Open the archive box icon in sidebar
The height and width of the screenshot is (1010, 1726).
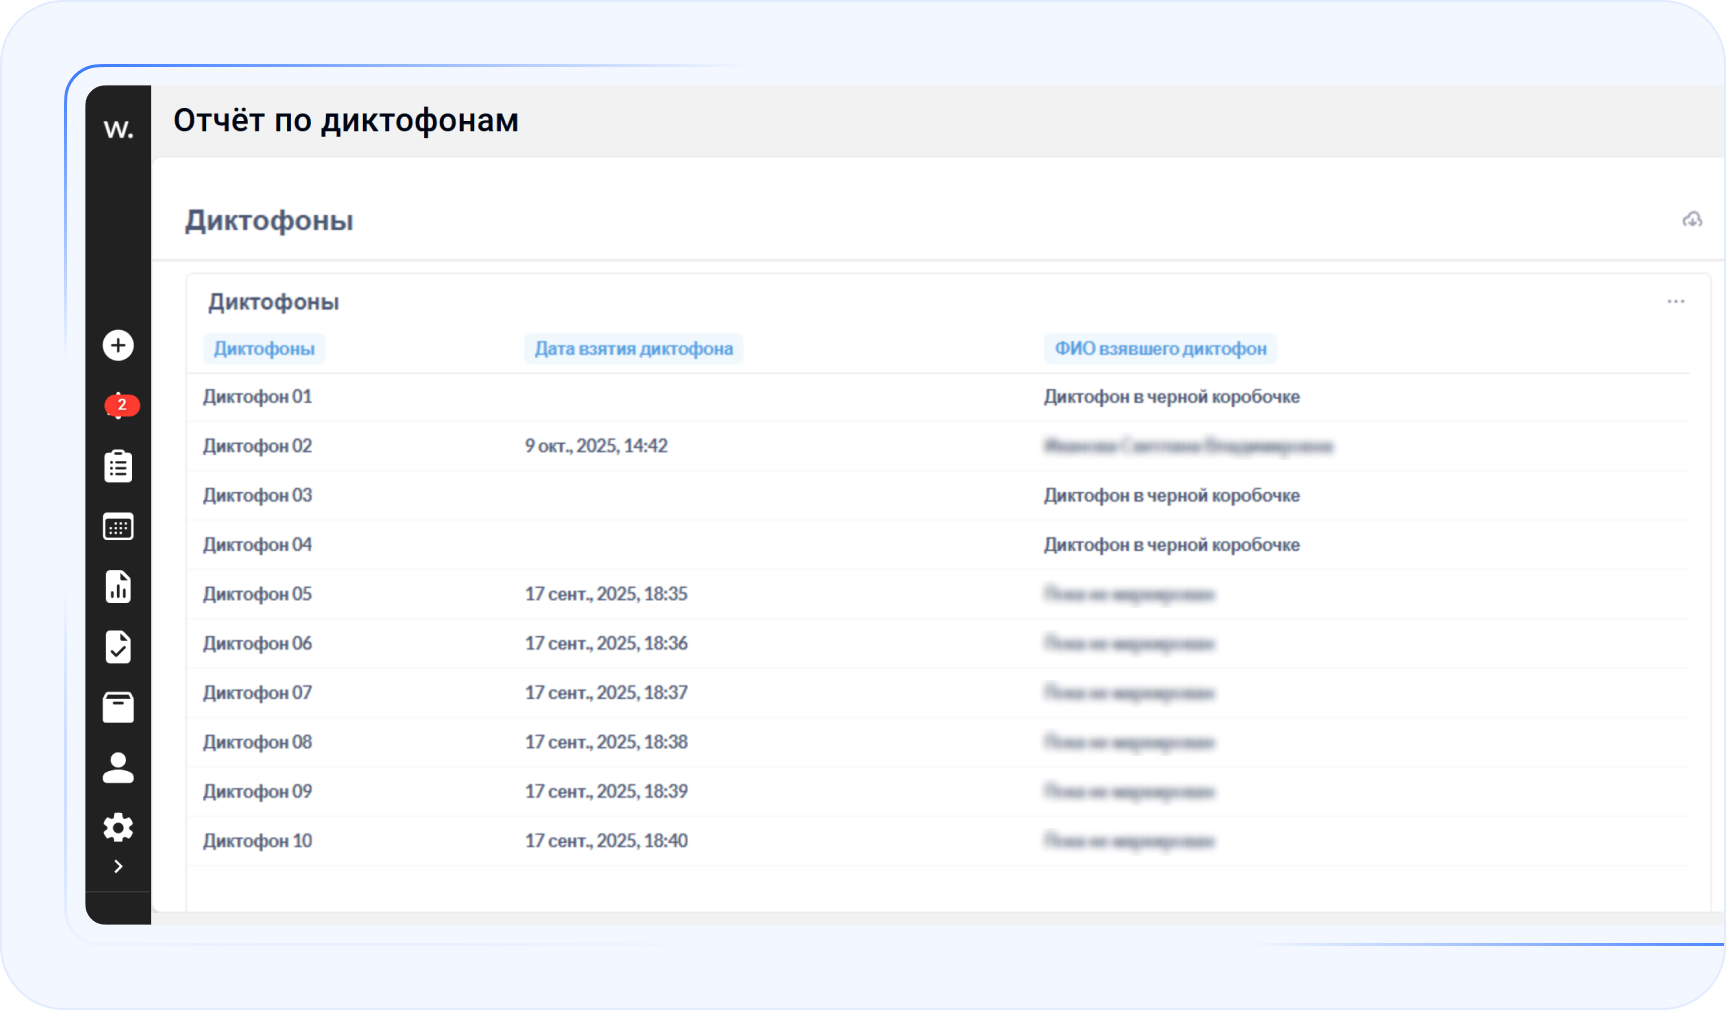118,707
